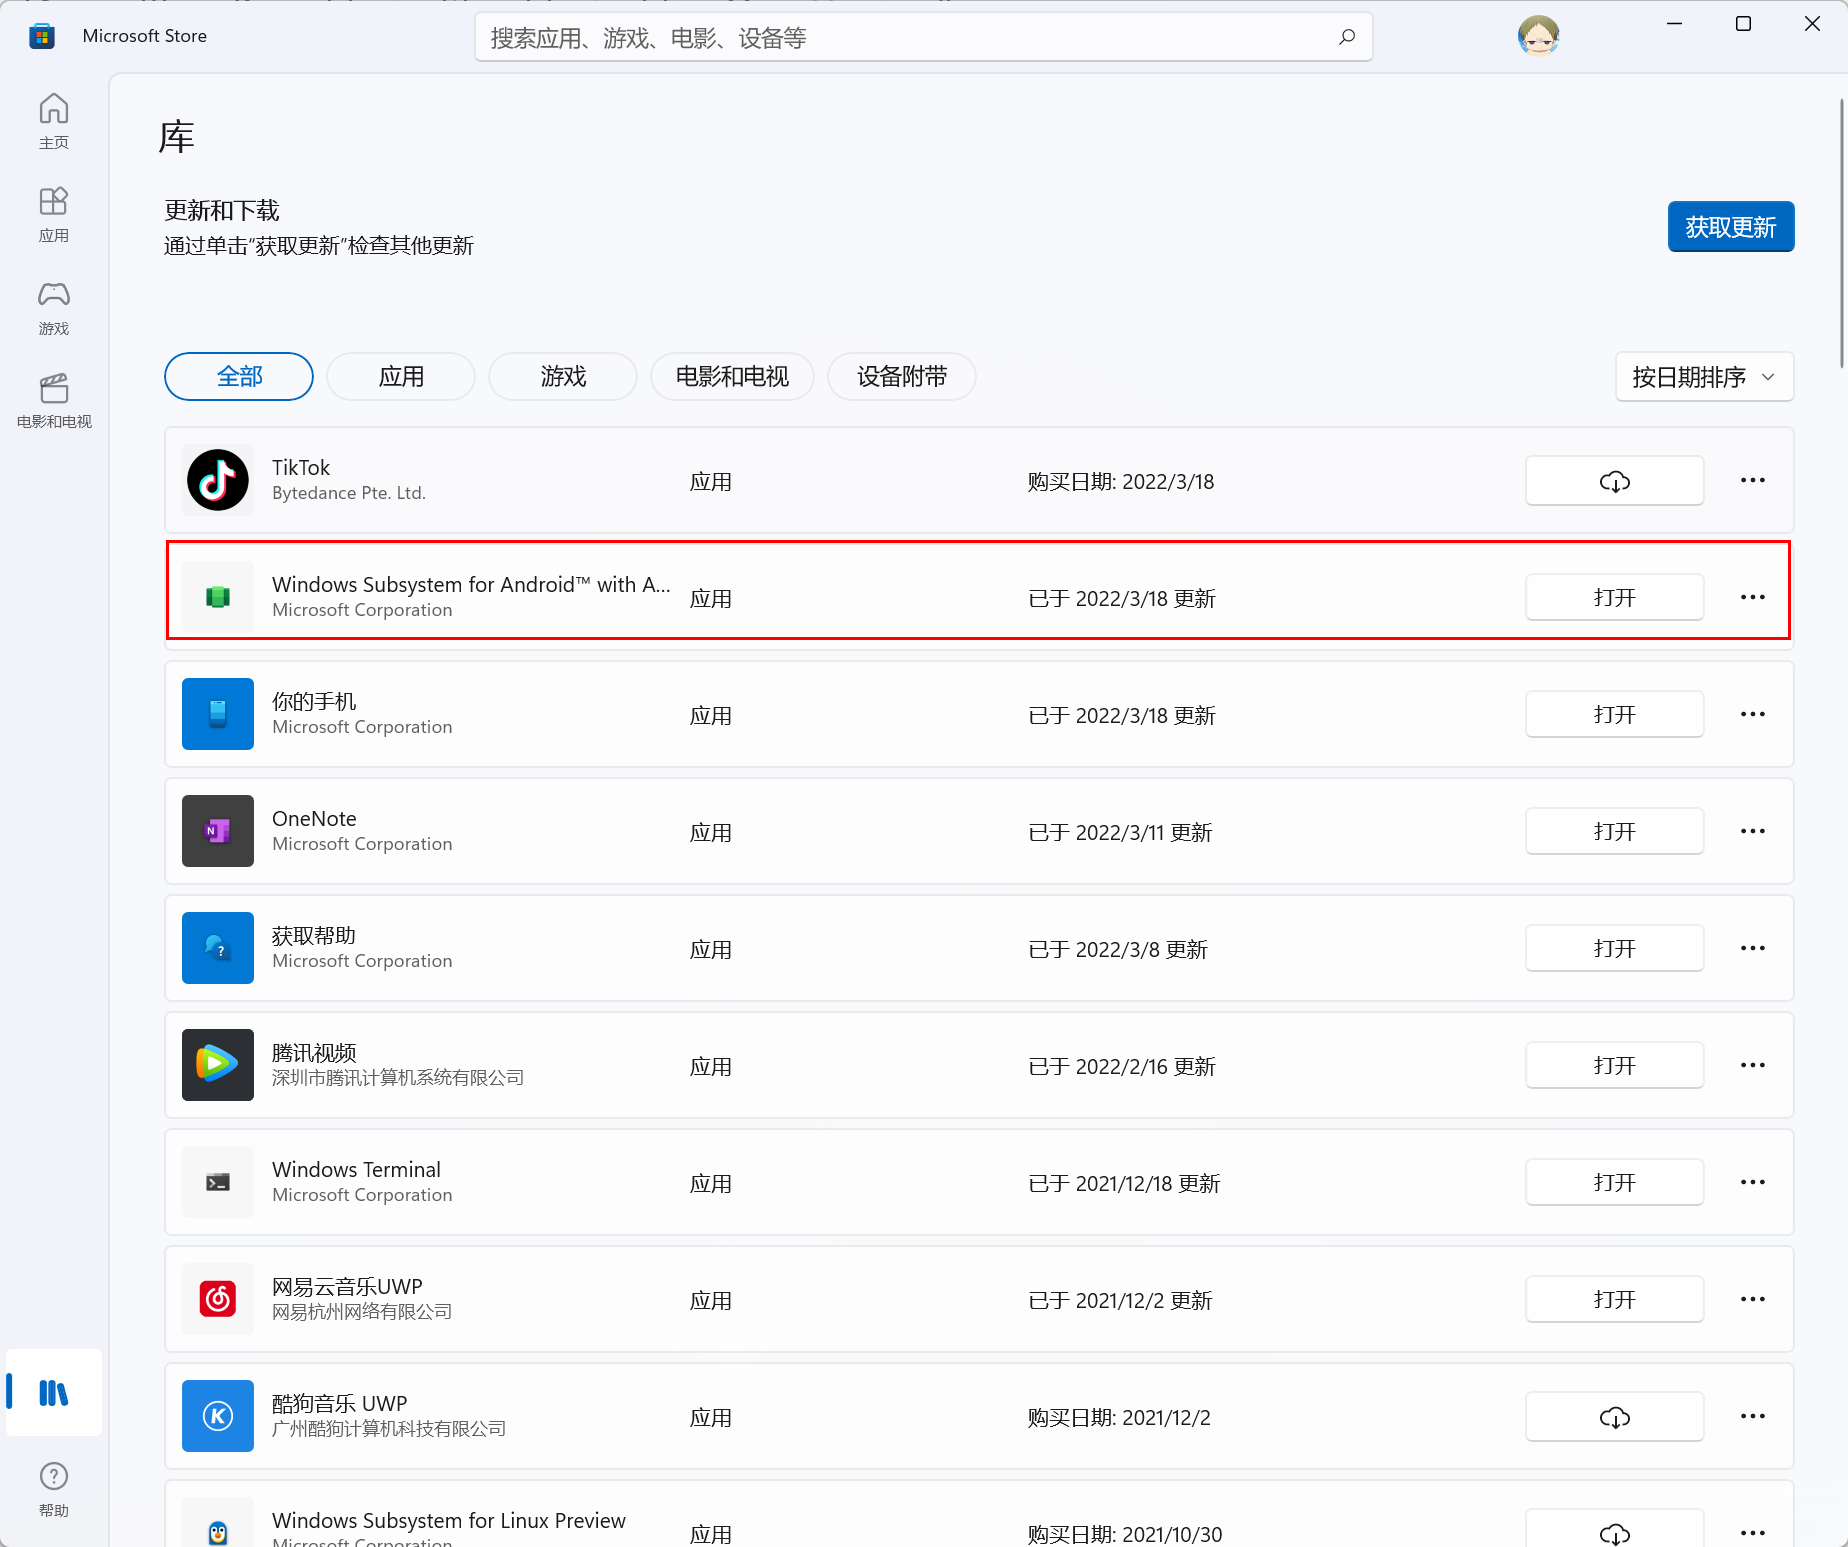Viewport: 1848px width, 1547px height.
Task: Click the Windows Subsystem for Linux Preview title
Action: [x=449, y=1521]
